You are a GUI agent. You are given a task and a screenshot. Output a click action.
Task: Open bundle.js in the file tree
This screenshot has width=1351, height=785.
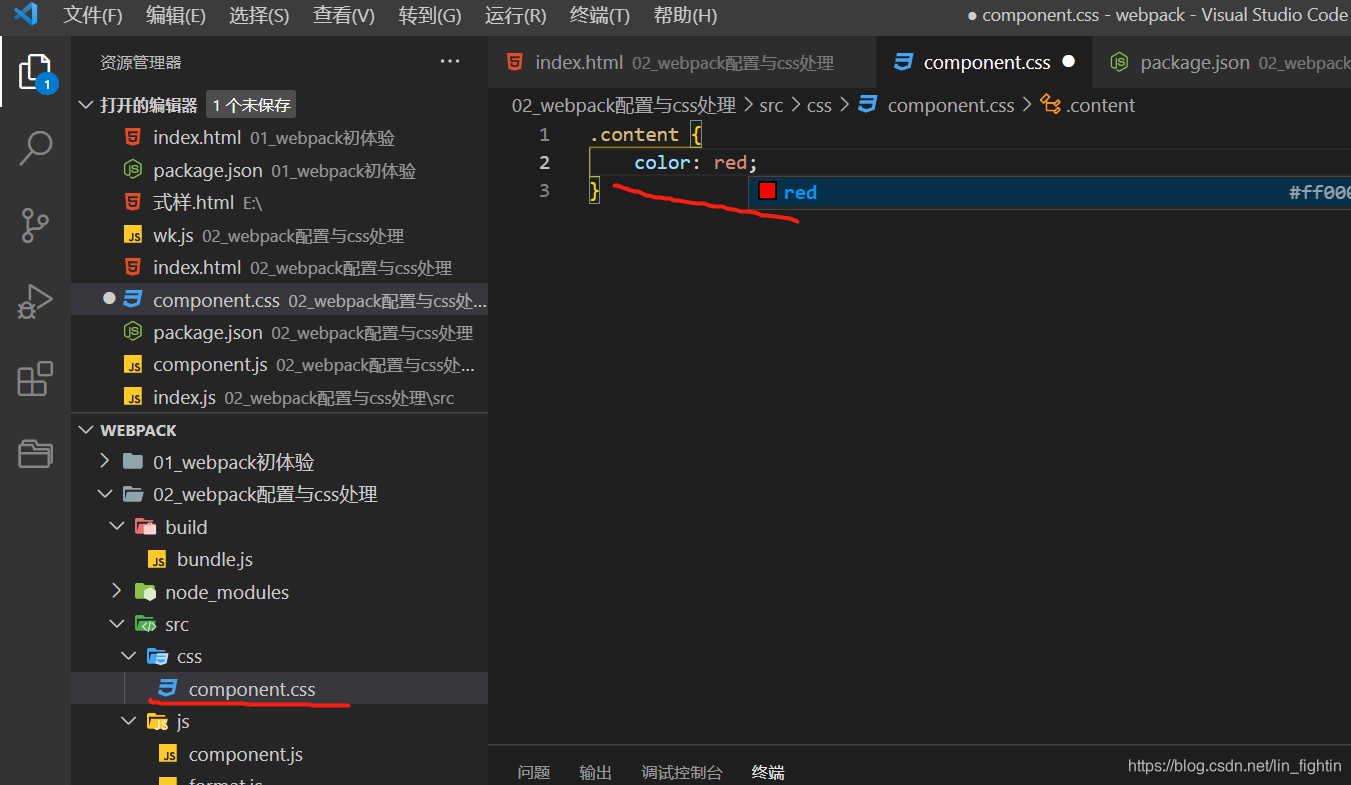tap(280, 560)
